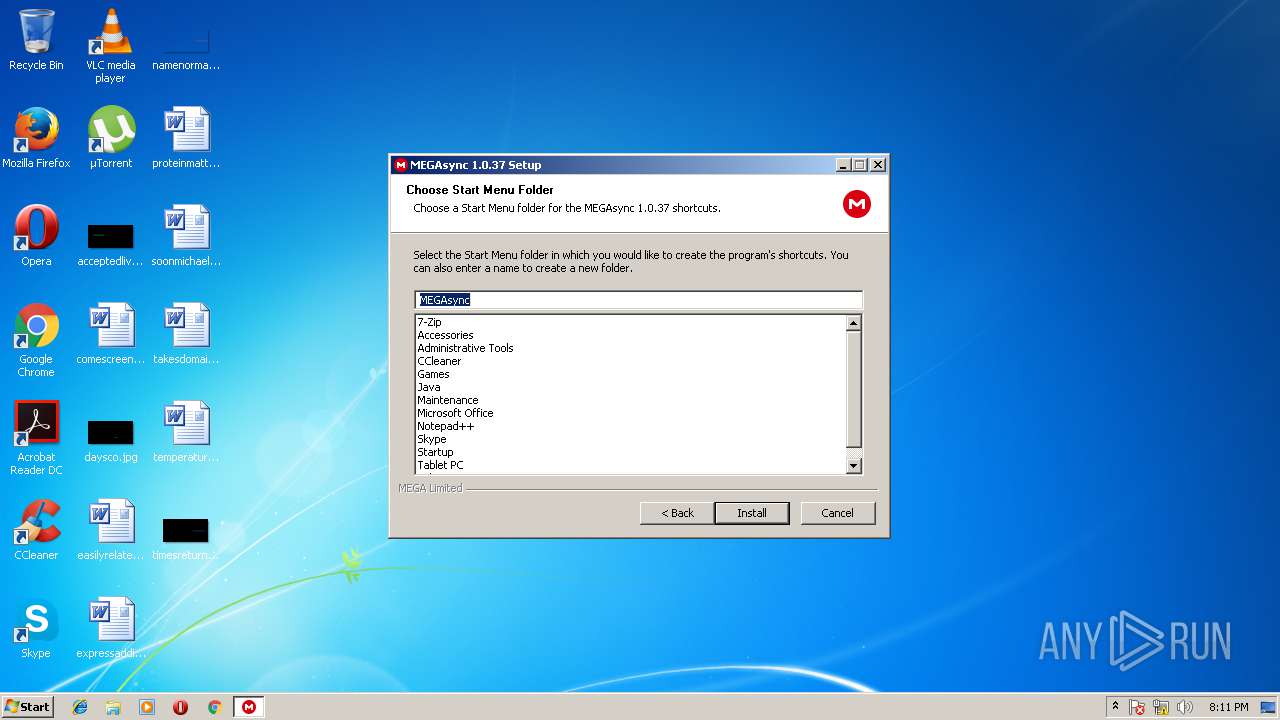Select acceptedliv file on desktop
1280x720 pixels.
pos(111,244)
